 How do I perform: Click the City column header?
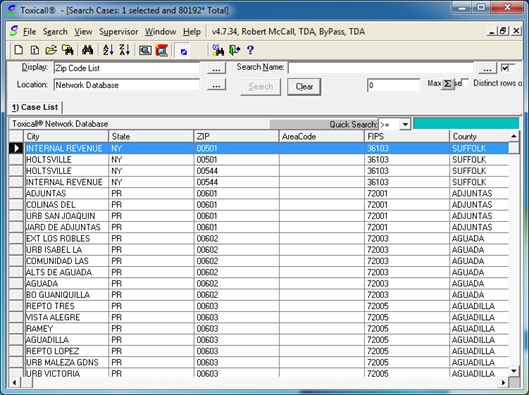pyautogui.click(x=66, y=137)
